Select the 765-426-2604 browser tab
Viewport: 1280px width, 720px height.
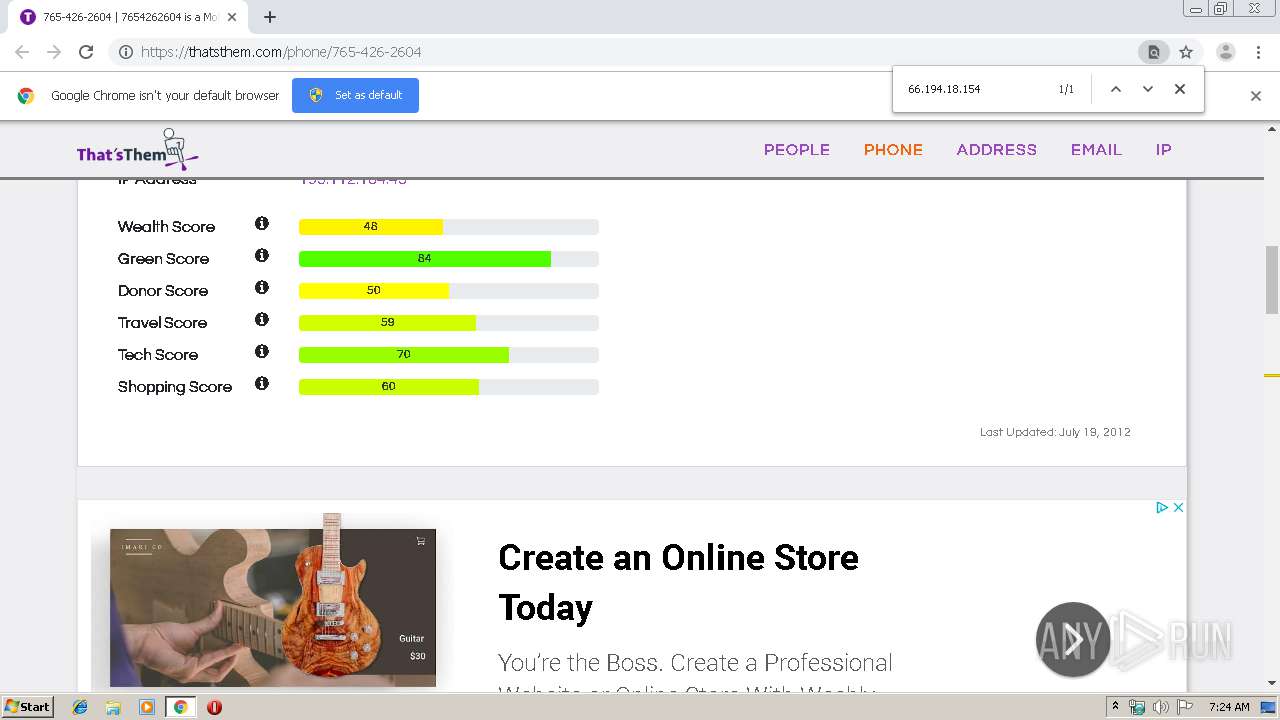click(128, 17)
